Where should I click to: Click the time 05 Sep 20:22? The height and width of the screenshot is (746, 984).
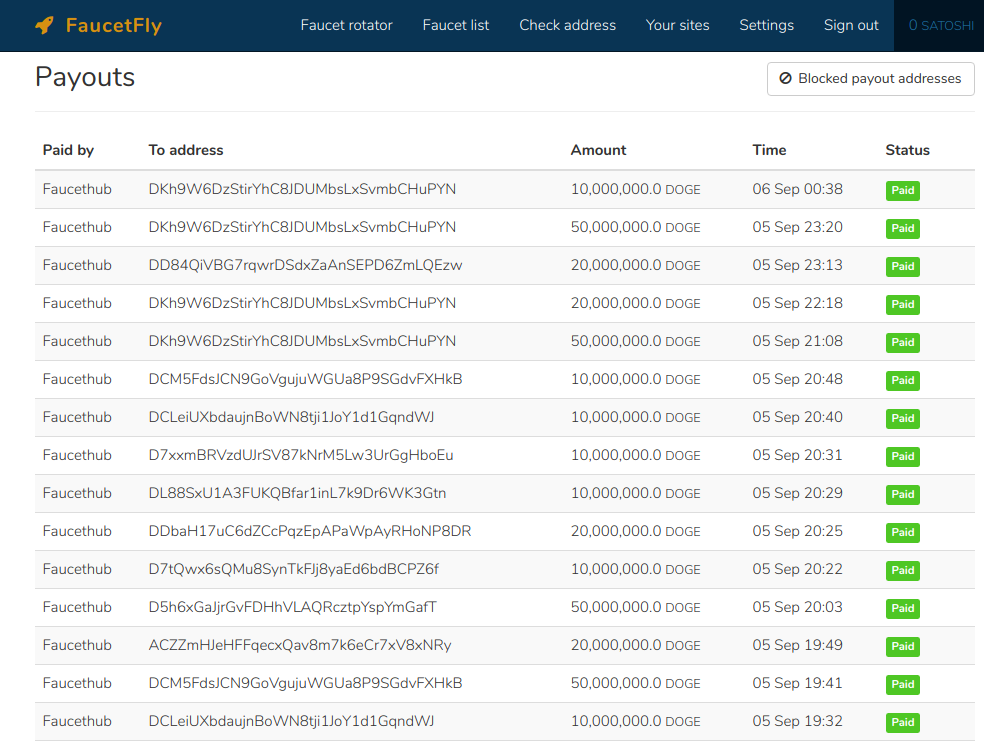click(x=798, y=569)
